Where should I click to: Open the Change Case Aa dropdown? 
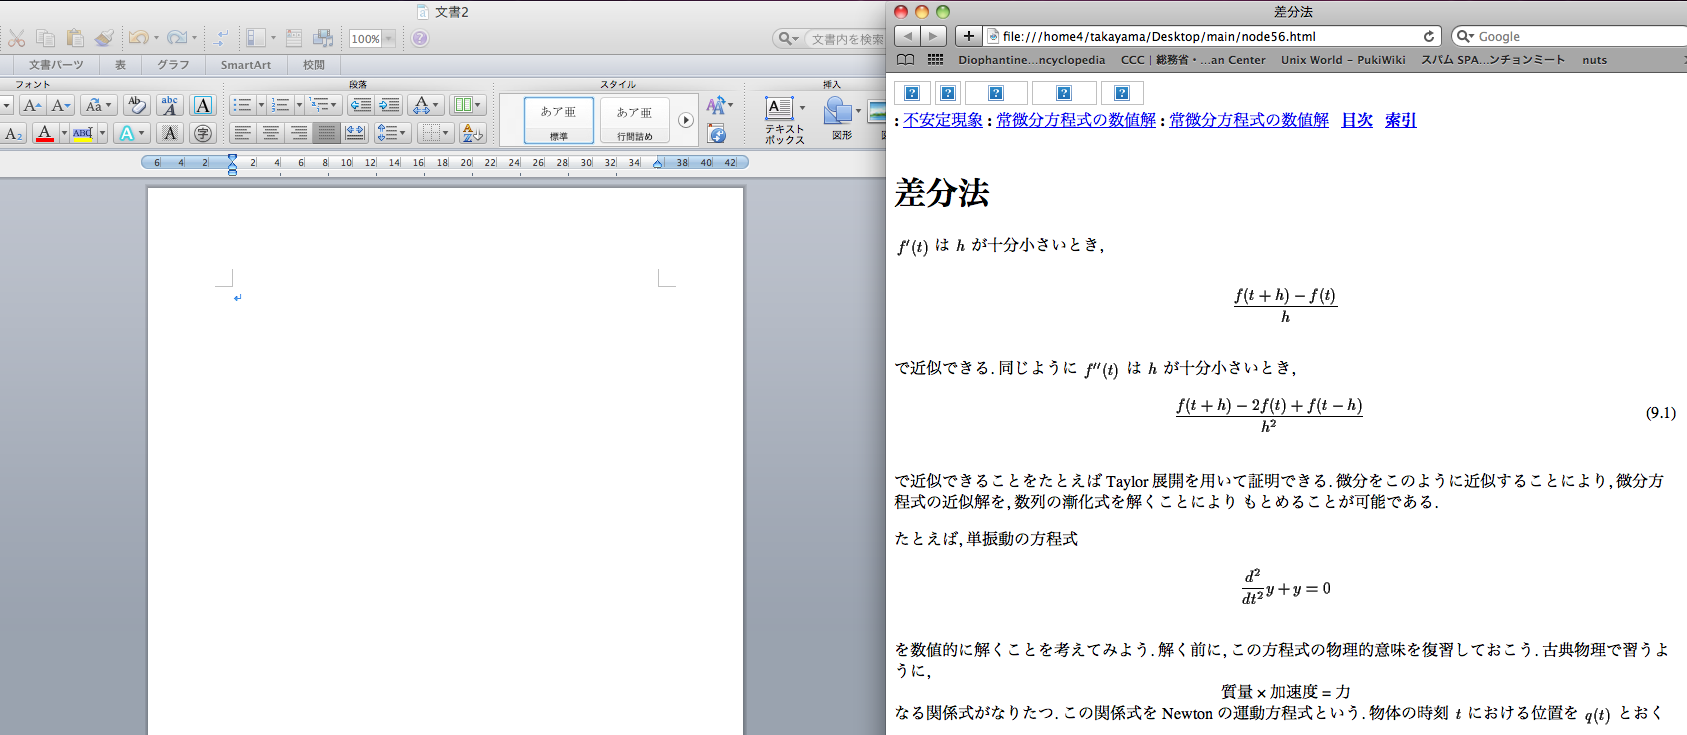(97, 105)
